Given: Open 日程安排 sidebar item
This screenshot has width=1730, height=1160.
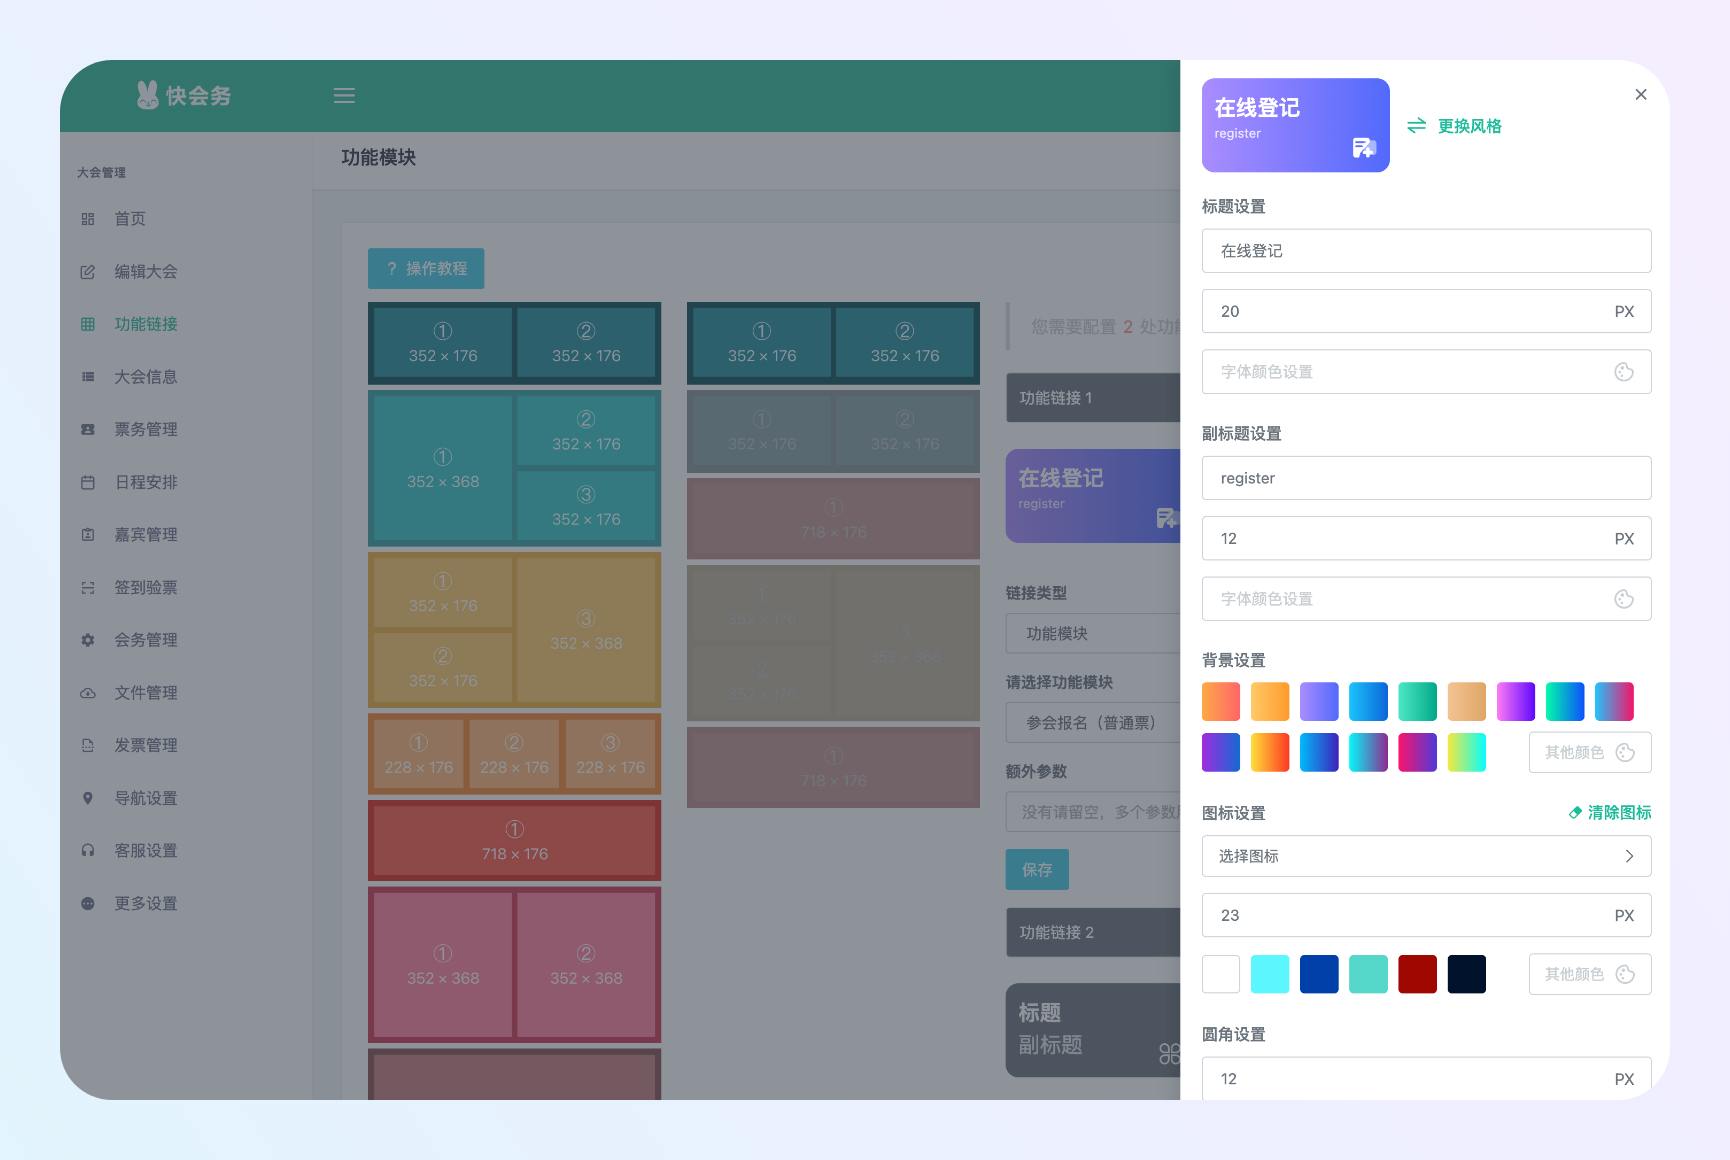Looking at the screenshot, I should point(146,482).
